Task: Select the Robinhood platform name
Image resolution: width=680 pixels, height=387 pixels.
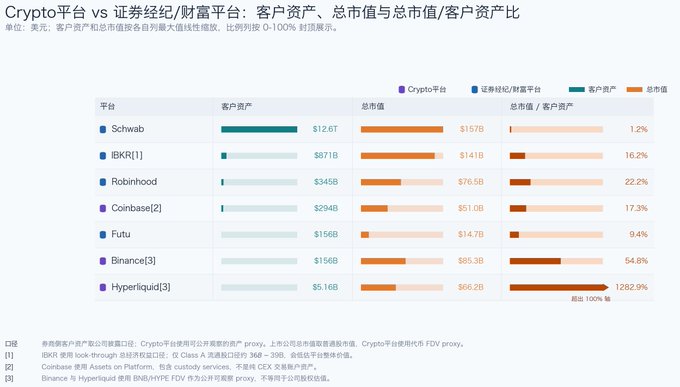Action: (x=134, y=182)
